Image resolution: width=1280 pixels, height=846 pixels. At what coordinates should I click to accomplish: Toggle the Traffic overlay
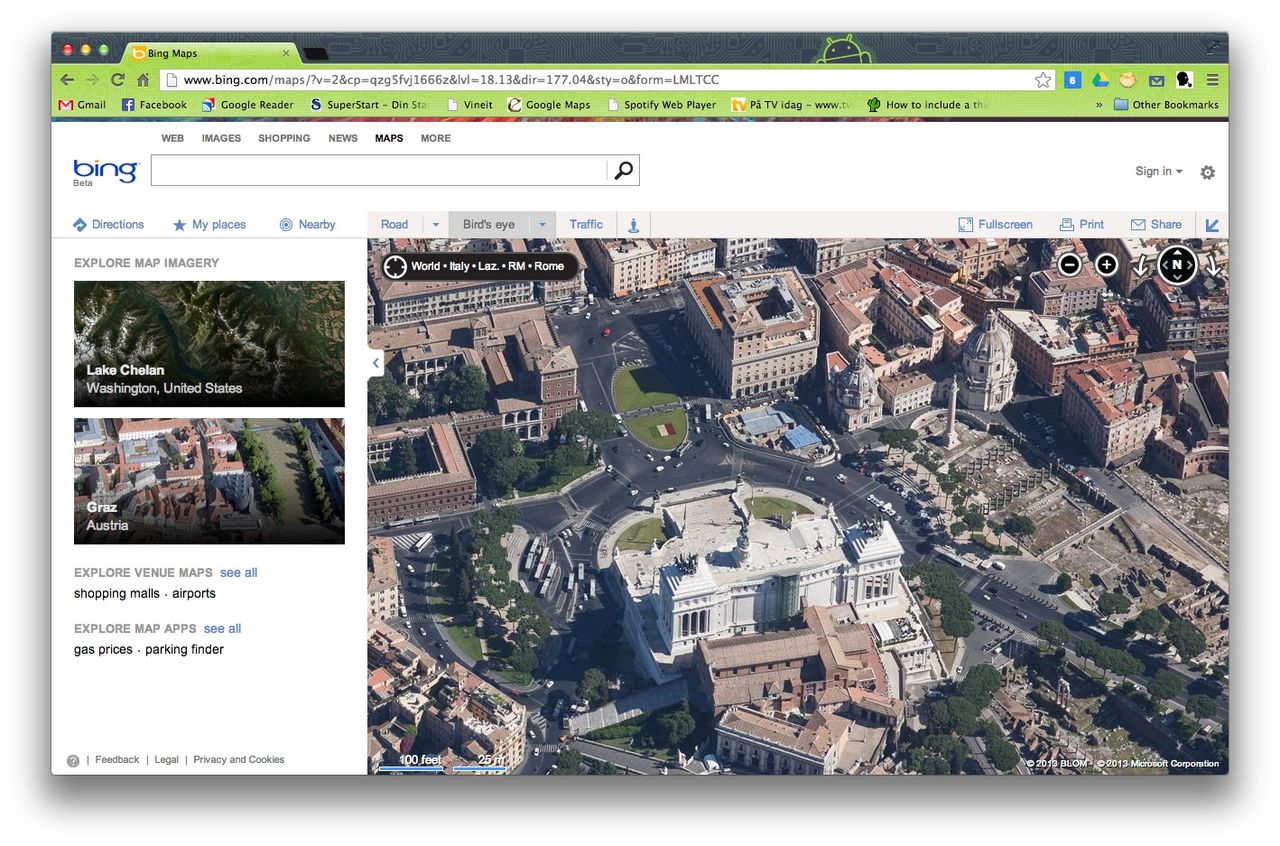pos(586,224)
